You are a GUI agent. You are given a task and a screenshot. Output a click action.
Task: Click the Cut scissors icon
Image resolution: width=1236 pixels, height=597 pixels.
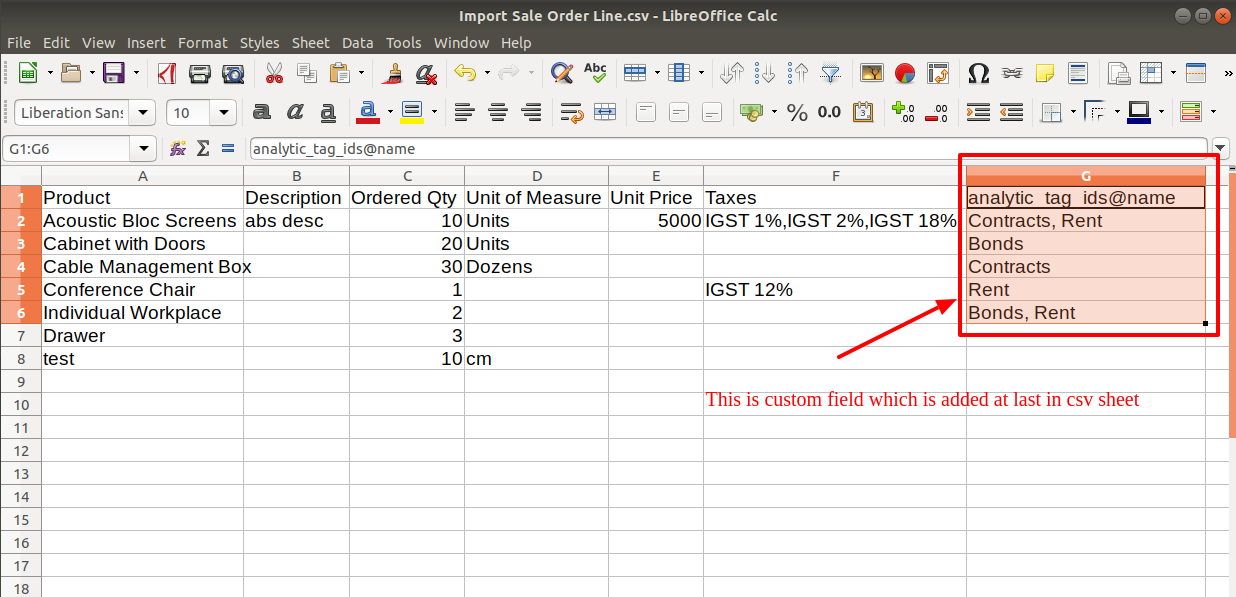click(273, 73)
